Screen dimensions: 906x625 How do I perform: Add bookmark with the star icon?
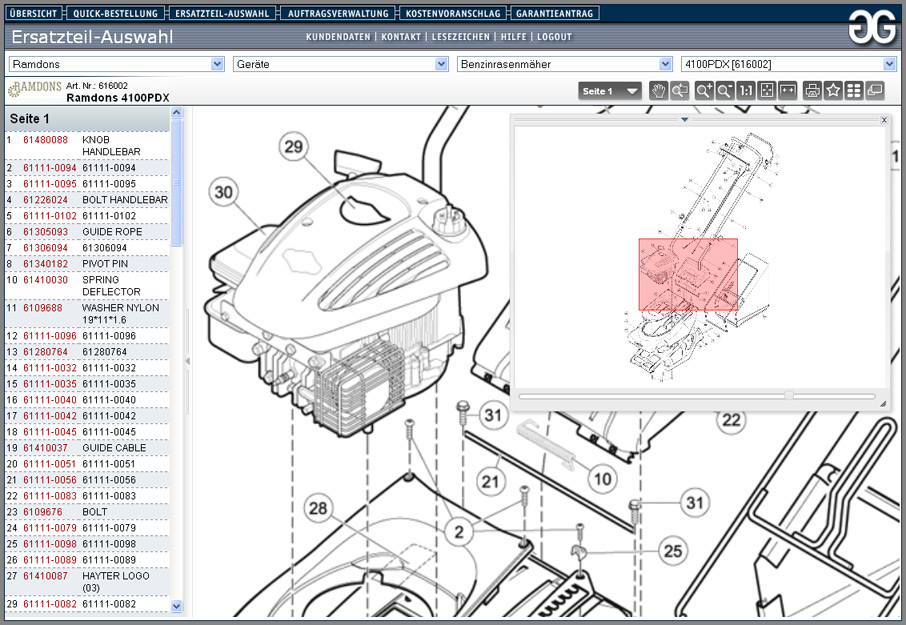pos(833,91)
